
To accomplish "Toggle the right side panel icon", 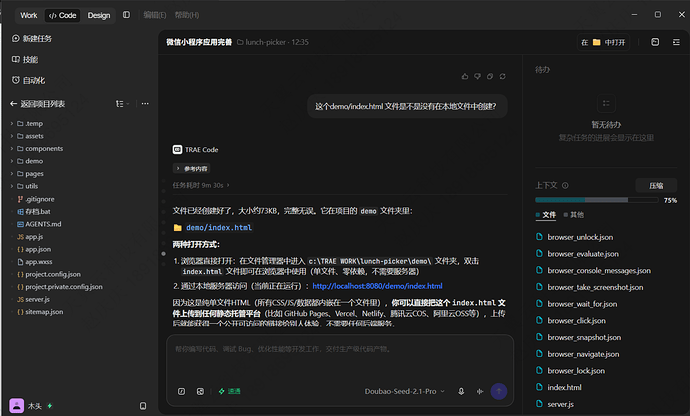I will (676, 42).
